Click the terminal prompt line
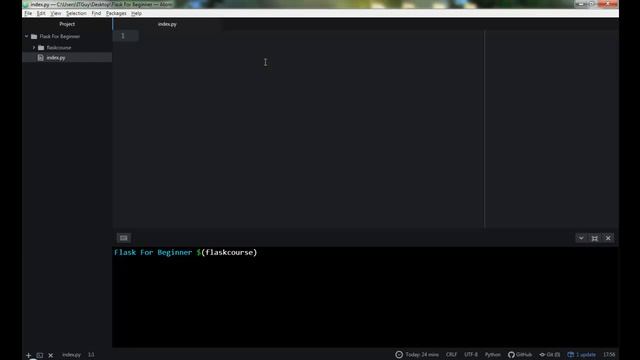640x360 pixels. [x=186, y=252]
